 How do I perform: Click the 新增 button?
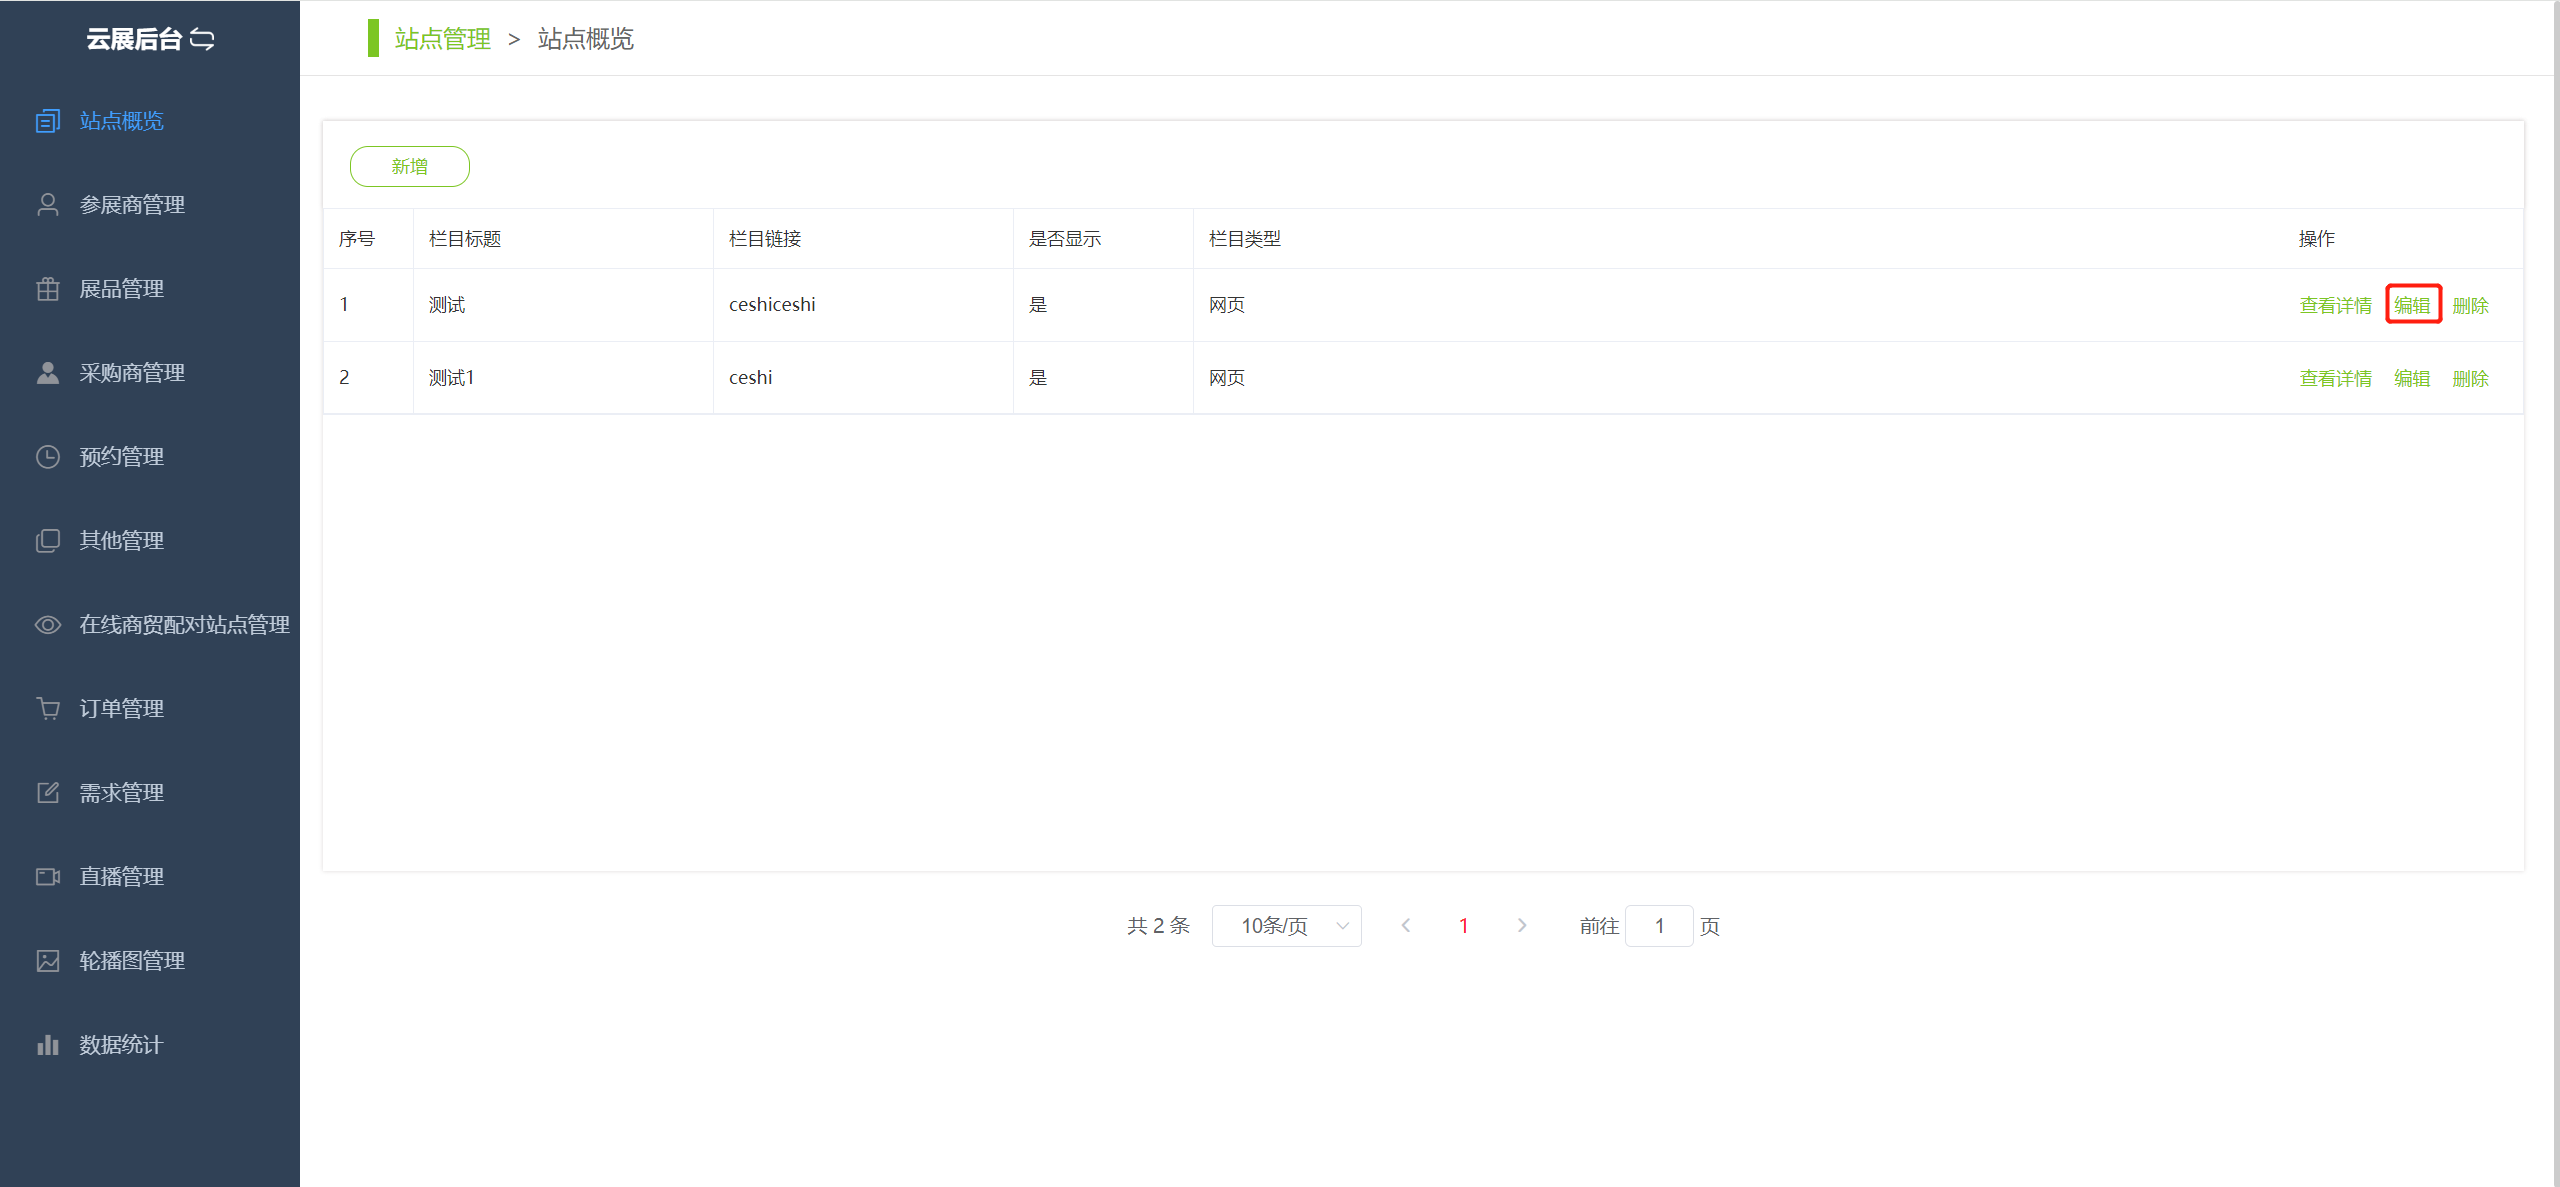click(410, 167)
